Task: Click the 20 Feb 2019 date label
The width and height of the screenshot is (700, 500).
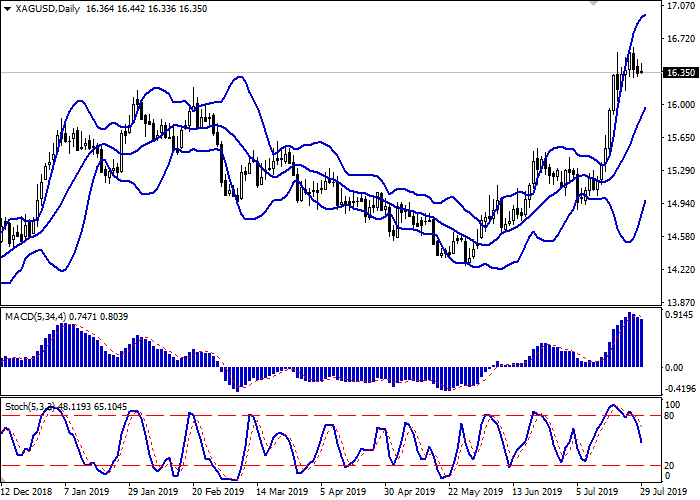Action: point(220,492)
